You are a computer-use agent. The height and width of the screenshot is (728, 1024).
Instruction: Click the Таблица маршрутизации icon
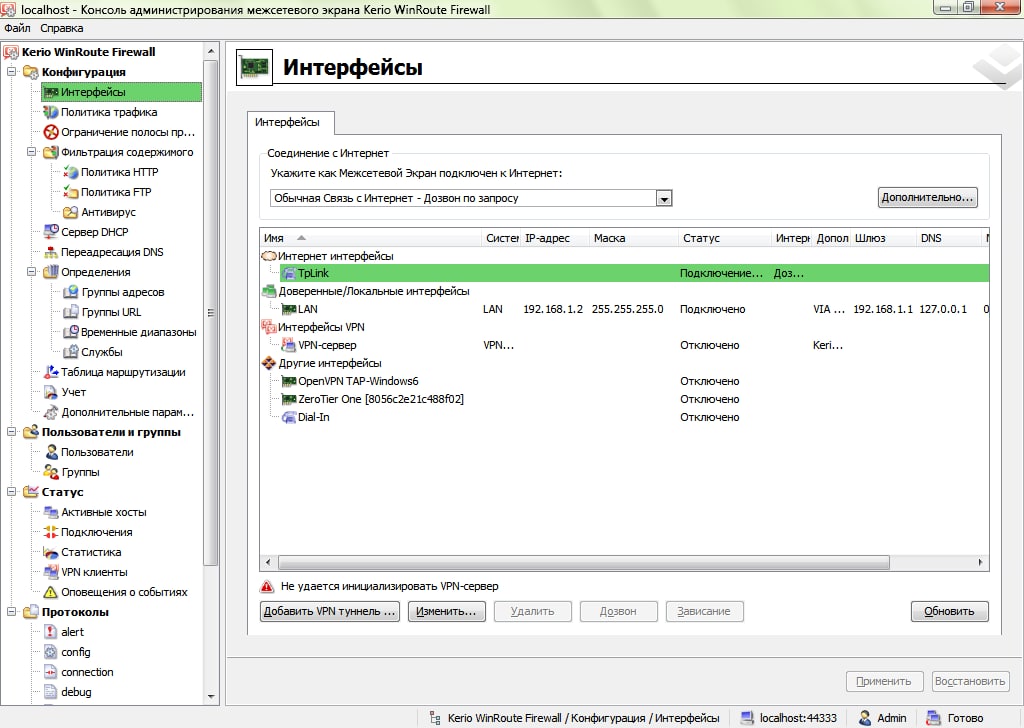pos(51,372)
